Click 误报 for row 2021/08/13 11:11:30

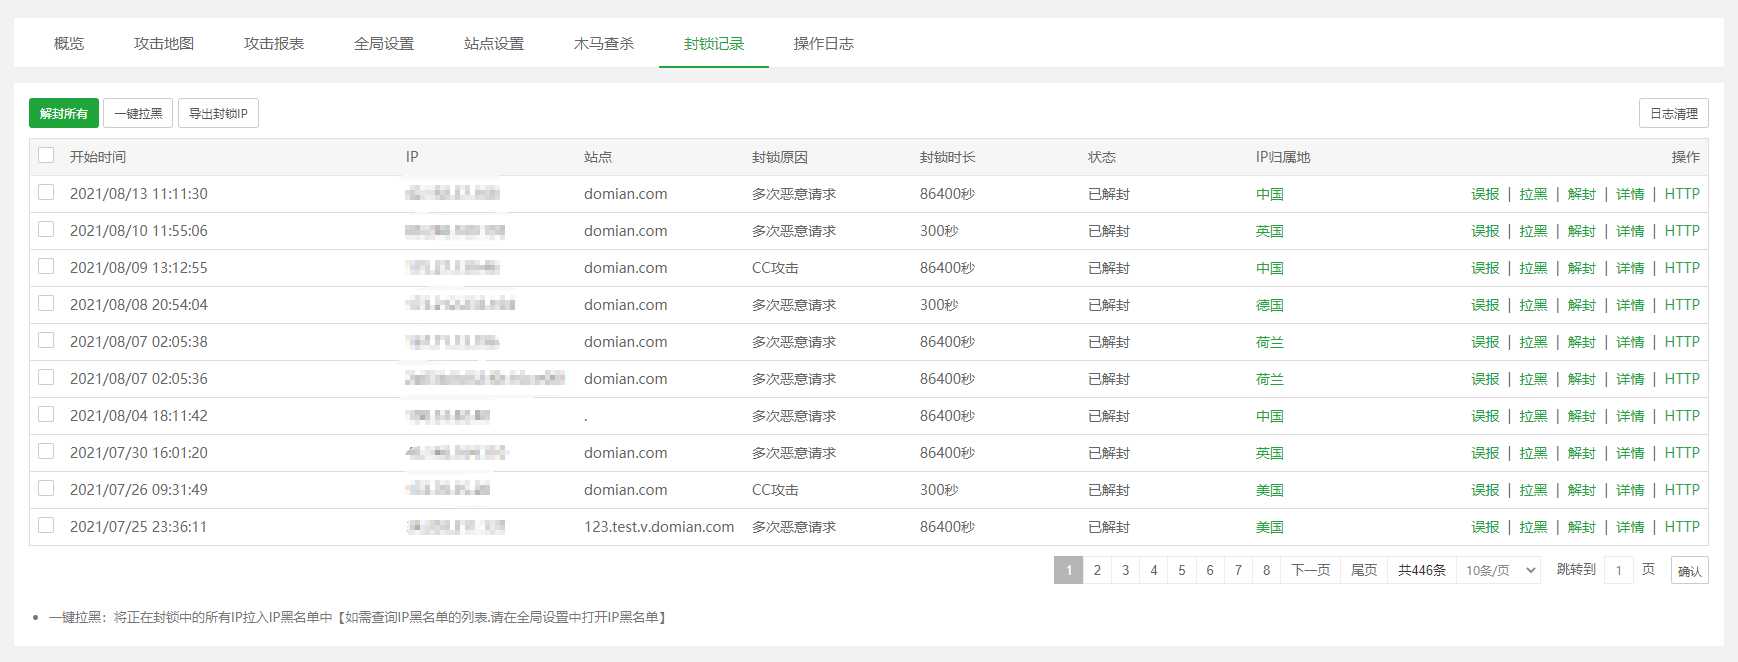click(1485, 194)
